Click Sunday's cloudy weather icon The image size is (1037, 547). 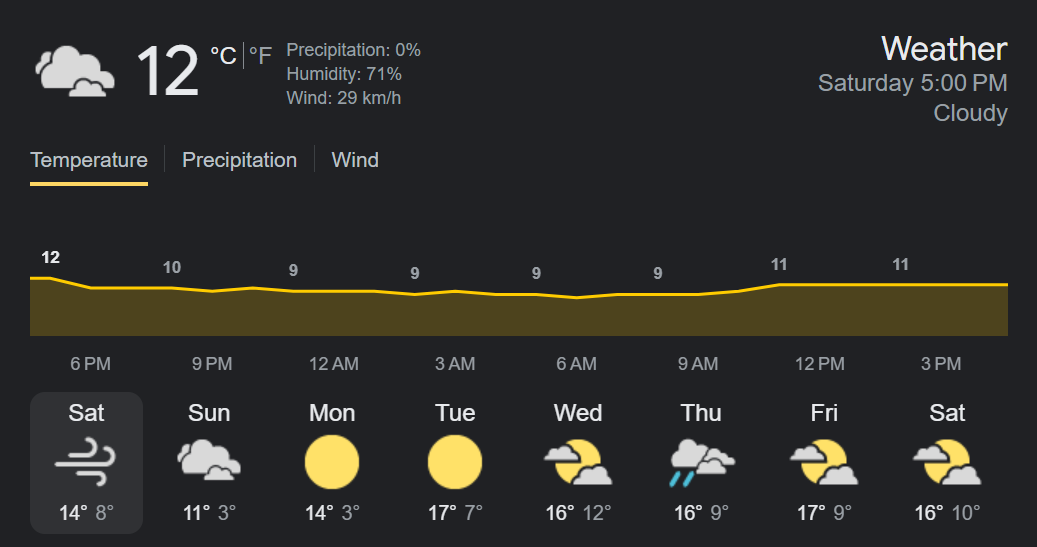pos(209,462)
